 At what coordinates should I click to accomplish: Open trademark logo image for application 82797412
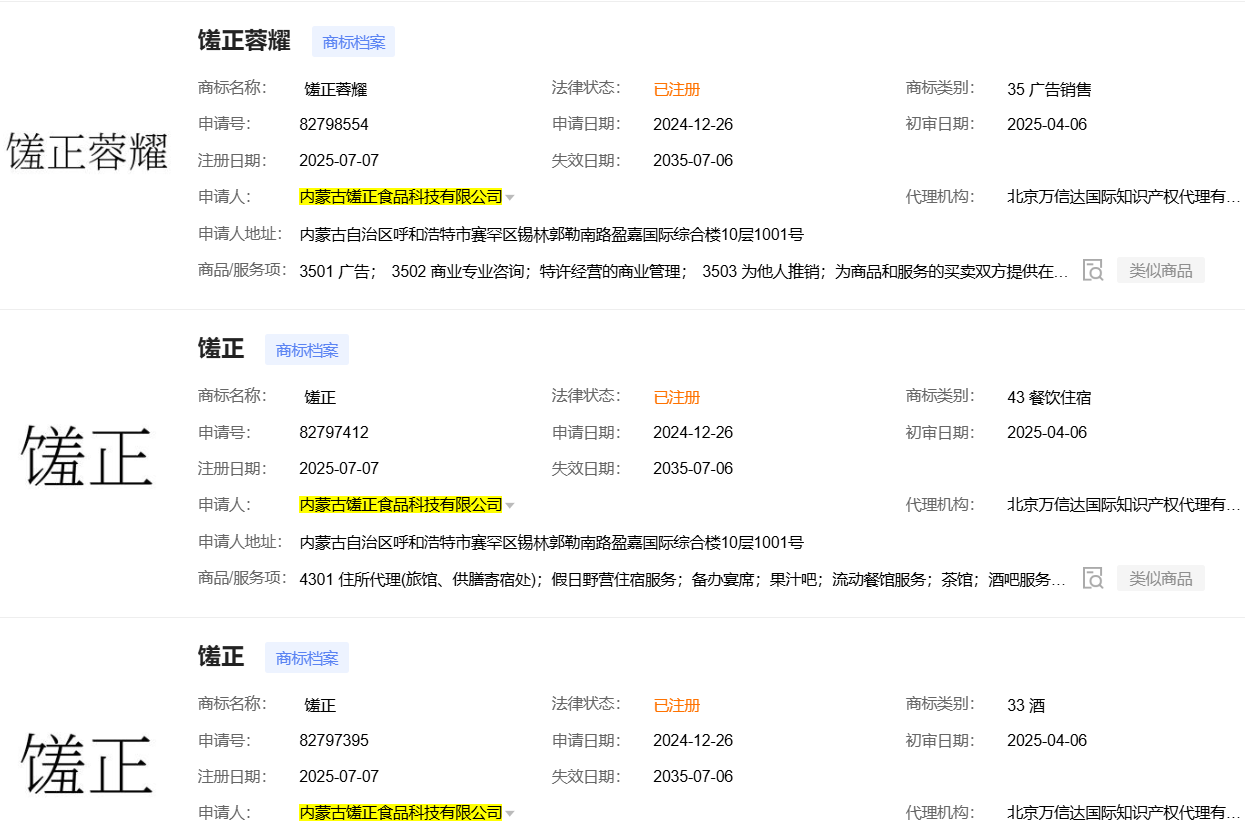pyautogui.click(x=88, y=457)
